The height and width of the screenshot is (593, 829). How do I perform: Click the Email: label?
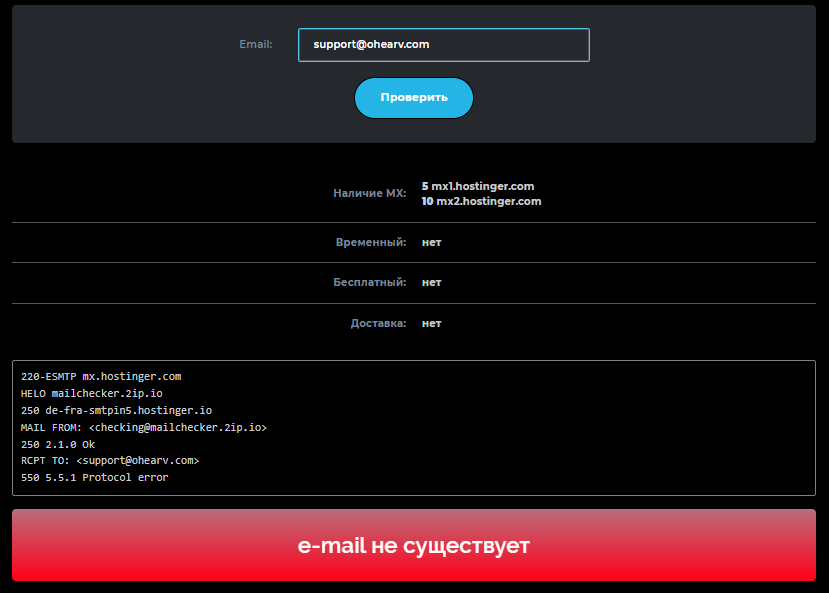click(x=255, y=44)
